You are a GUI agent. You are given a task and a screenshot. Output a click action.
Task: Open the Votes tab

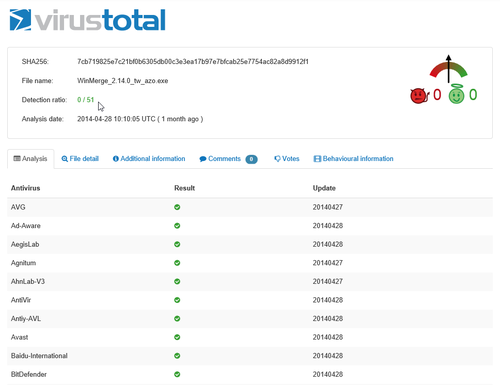(x=287, y=159)
